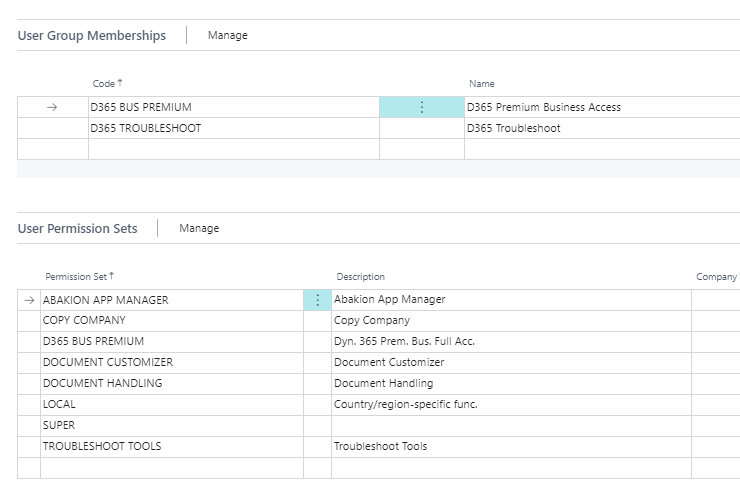Select COPY COMPANY permission set
Image resolution: width=740 pixels, height=495 pixels.
click(172, 320)
